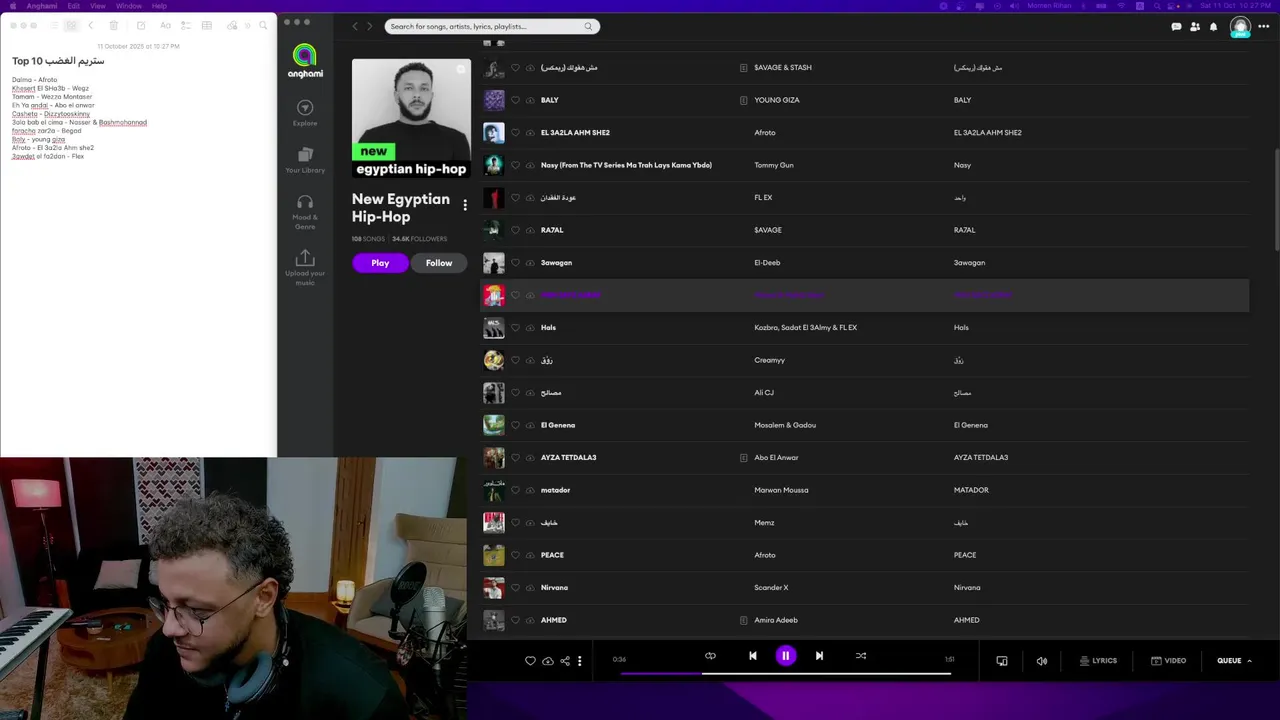Viewport: 1280px width, 720px height.
Task: Open the View menu
Action: 98,6
